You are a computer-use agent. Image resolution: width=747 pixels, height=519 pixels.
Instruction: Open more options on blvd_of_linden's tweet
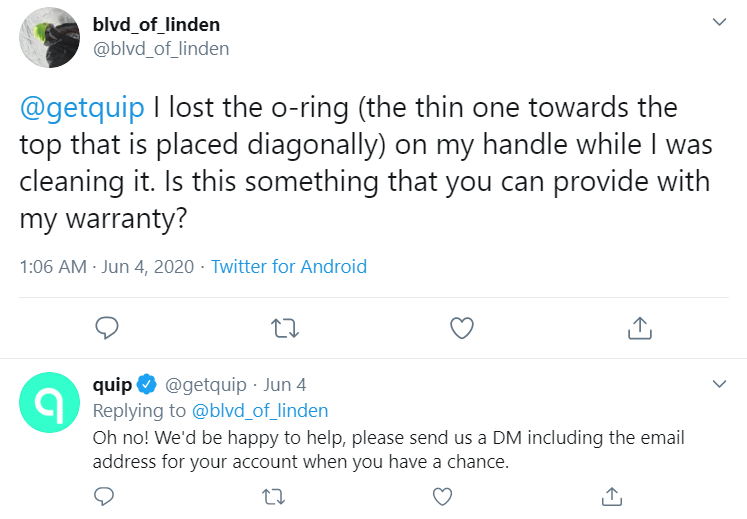(718, 21)
